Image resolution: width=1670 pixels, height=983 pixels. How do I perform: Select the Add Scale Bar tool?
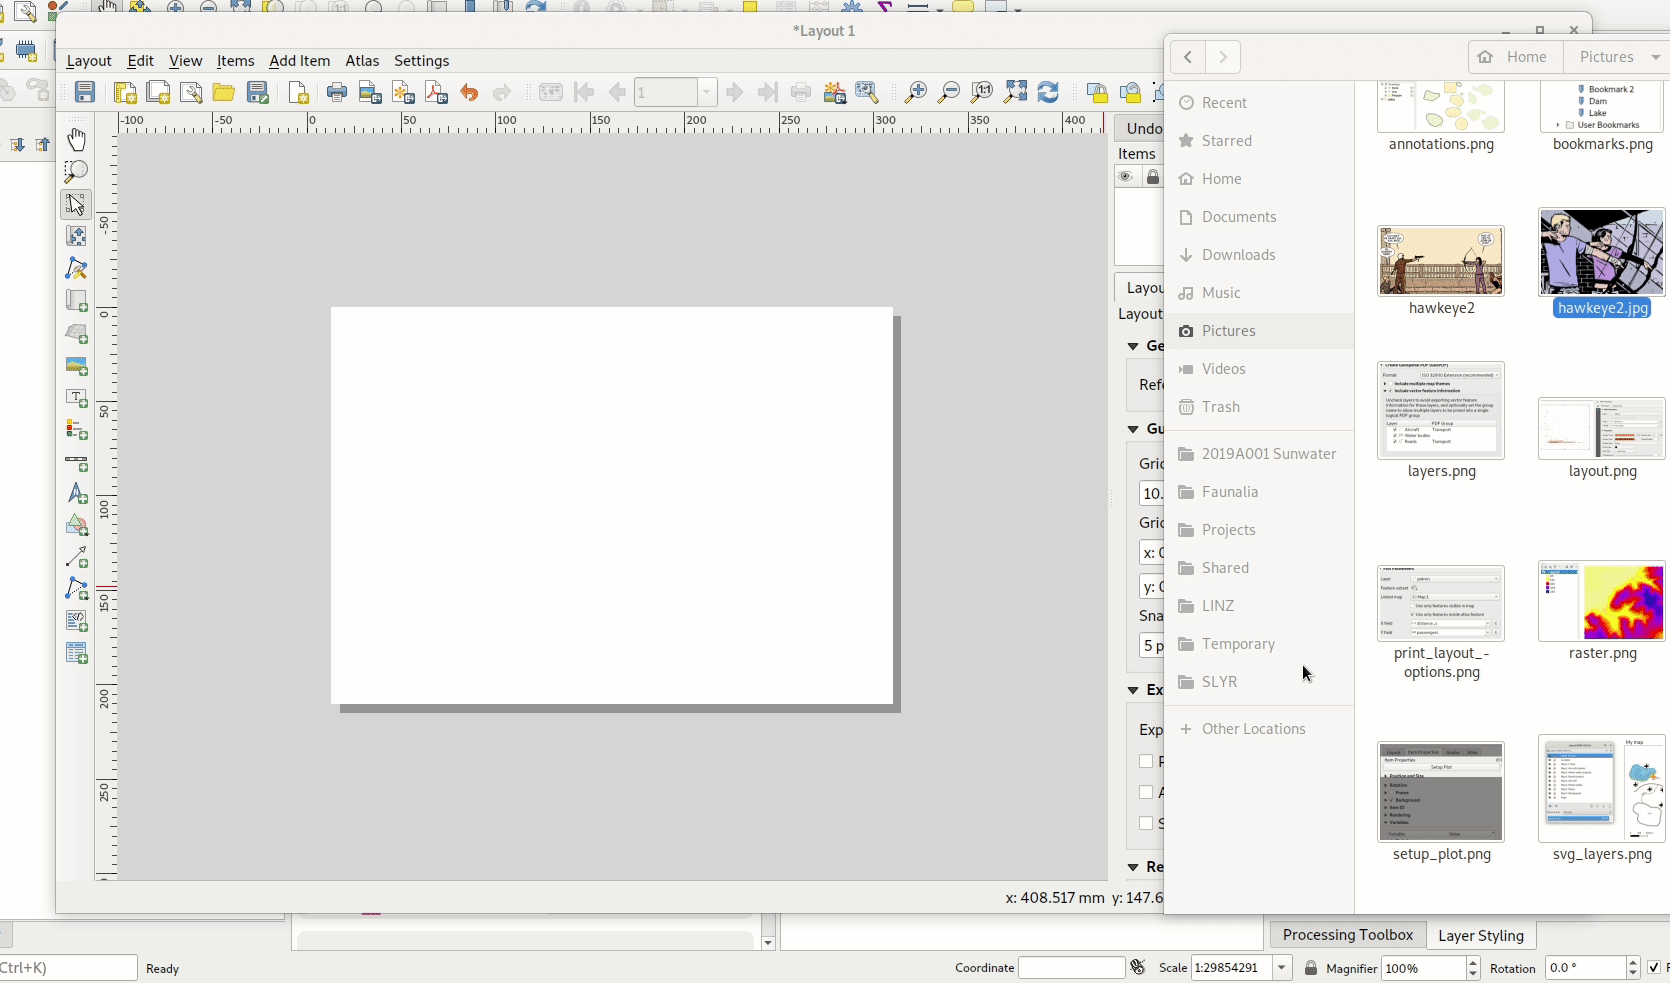pos(76,463)
